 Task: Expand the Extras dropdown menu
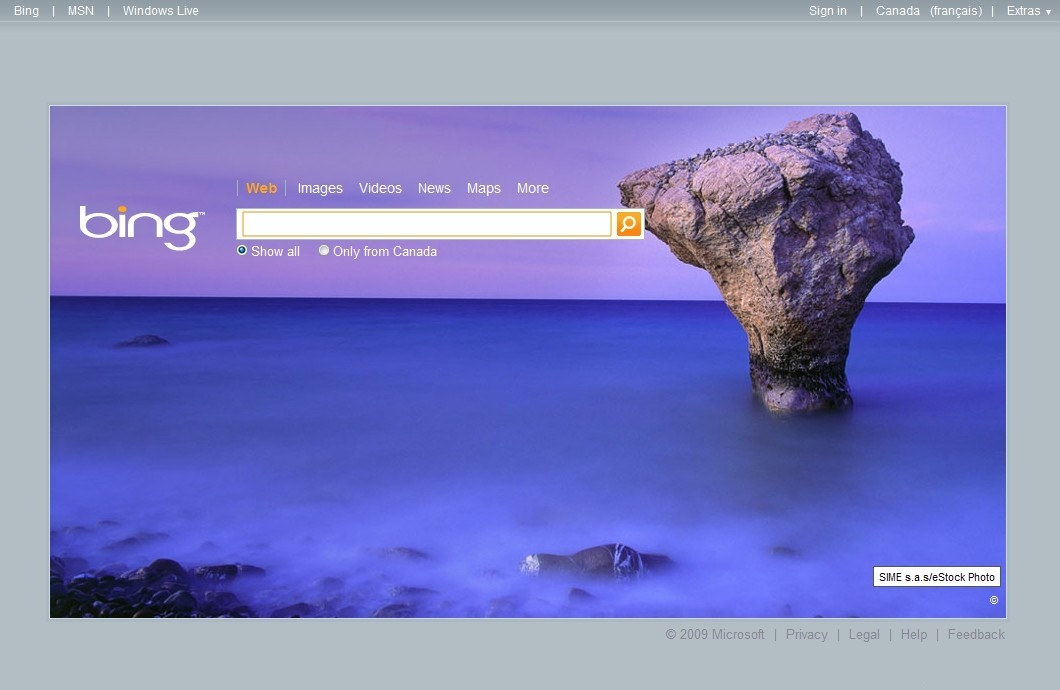pyautogui.click(x=1028, y=11)
